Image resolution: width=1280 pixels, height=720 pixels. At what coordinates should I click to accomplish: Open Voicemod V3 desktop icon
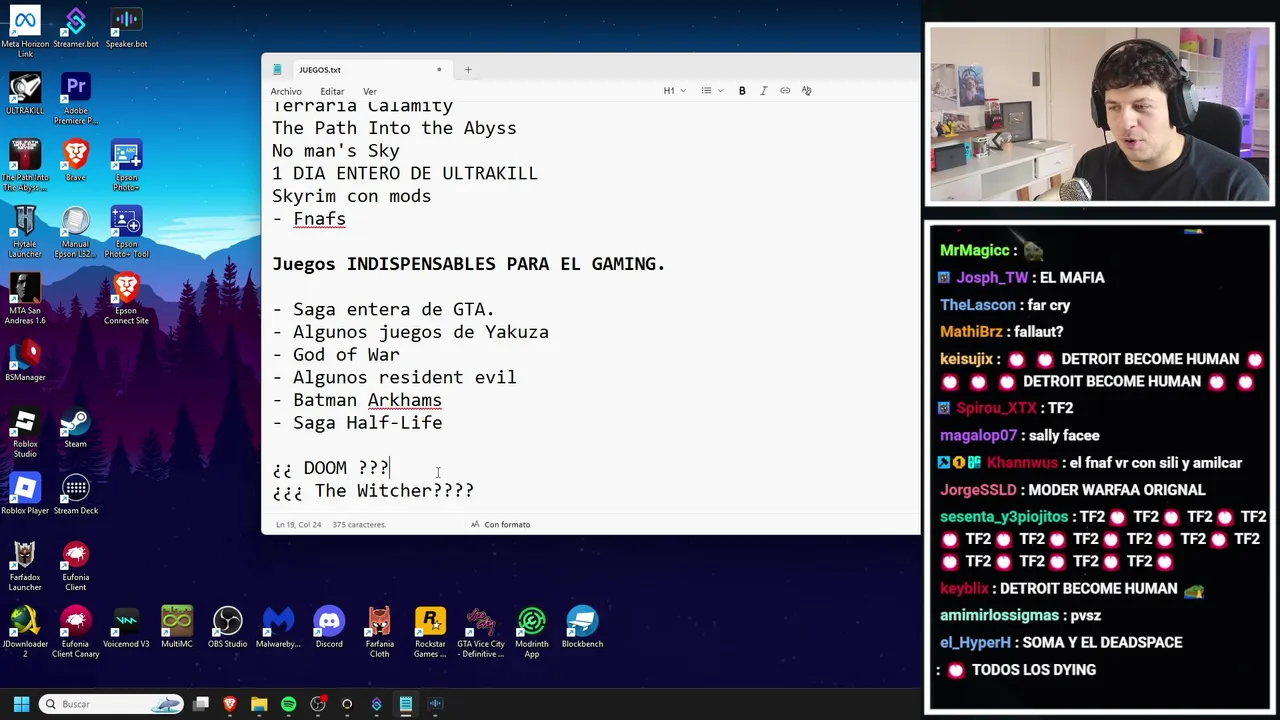(x=126, y=627)
